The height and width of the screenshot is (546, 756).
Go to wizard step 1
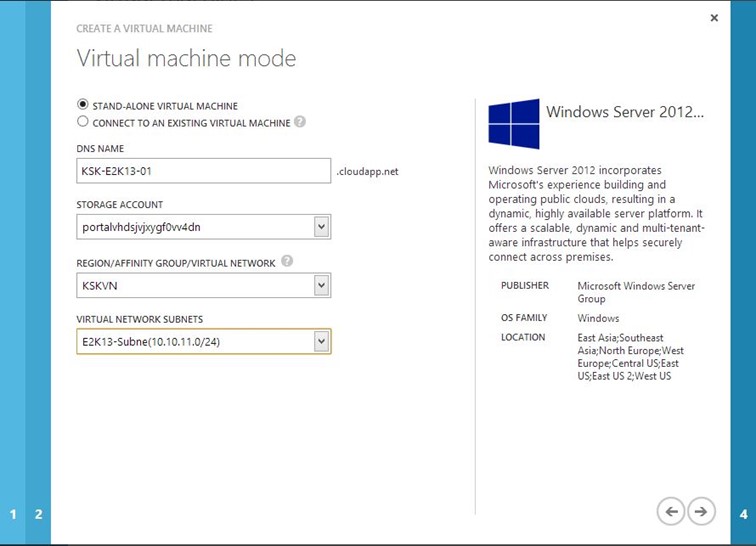[x=13, y=514]
